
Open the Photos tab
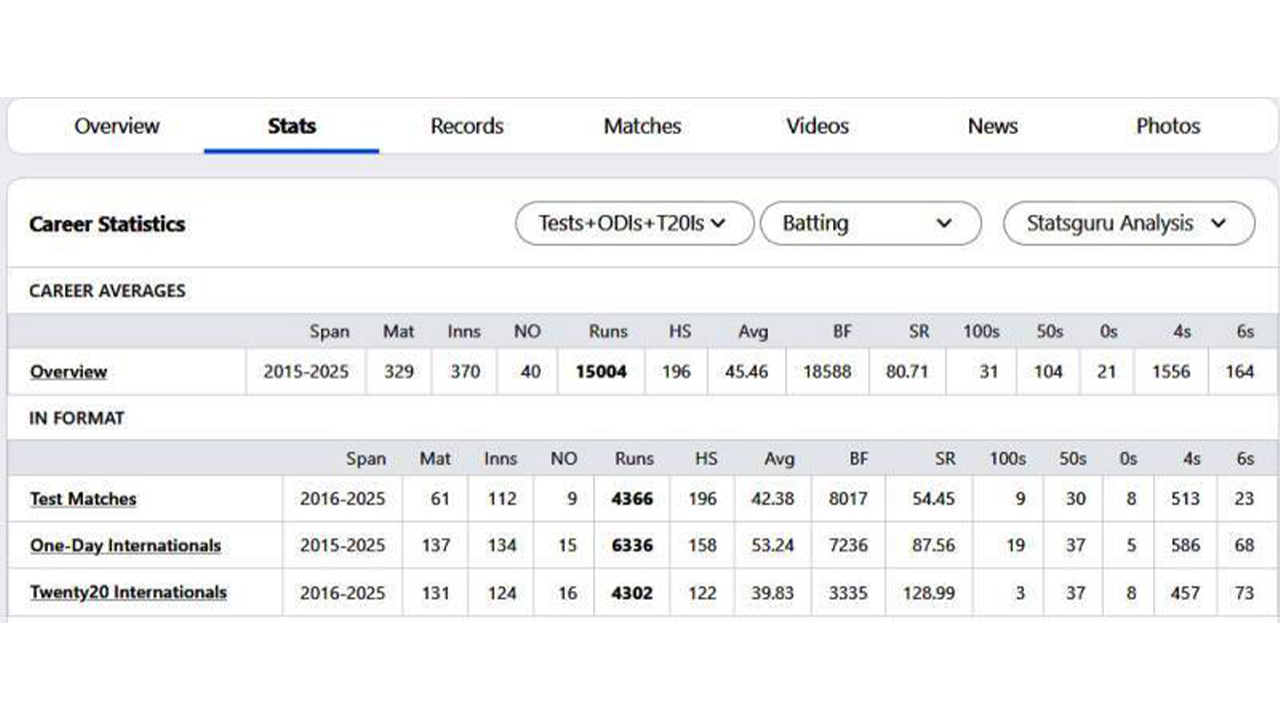point(1168,126)
